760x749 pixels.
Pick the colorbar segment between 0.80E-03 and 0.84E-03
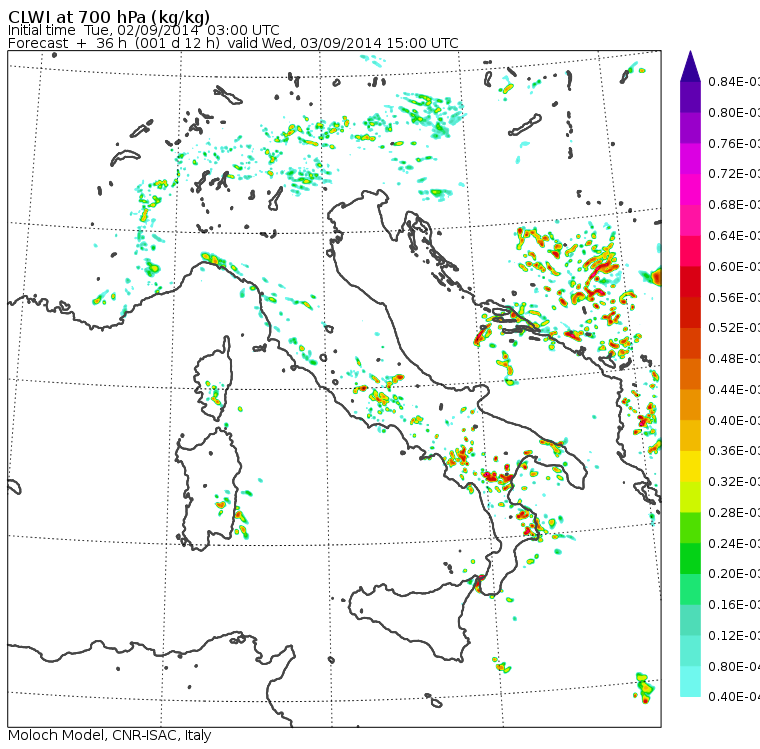click(x=690, y=97)
